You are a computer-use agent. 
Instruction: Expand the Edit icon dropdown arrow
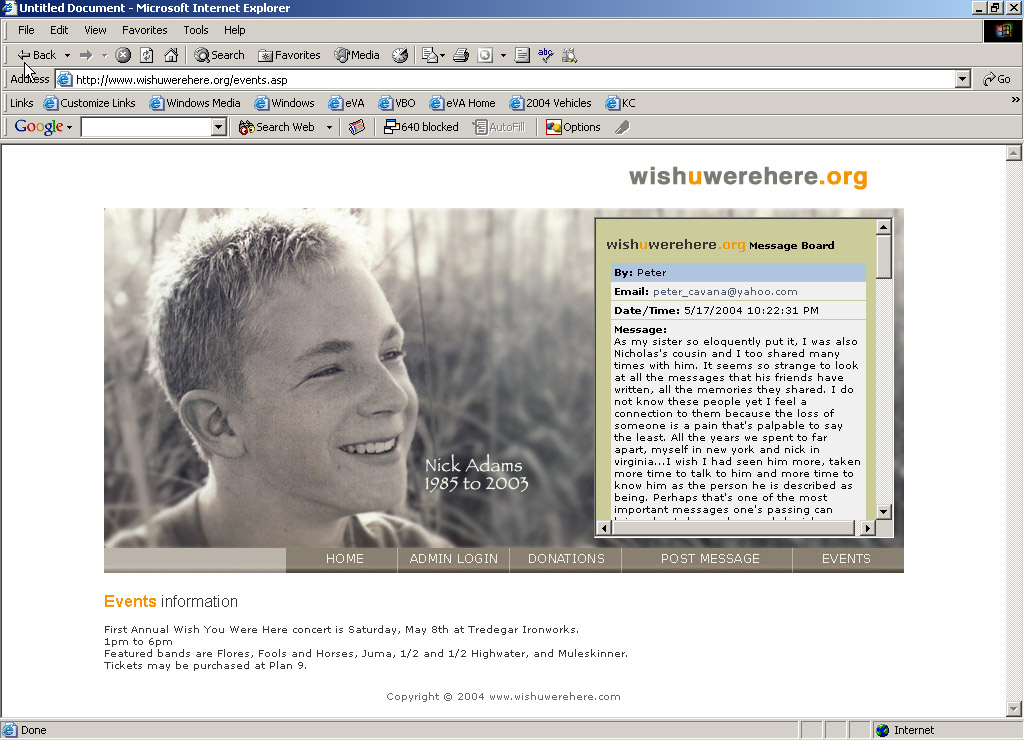pyautogui.click(x=503, y=56)
